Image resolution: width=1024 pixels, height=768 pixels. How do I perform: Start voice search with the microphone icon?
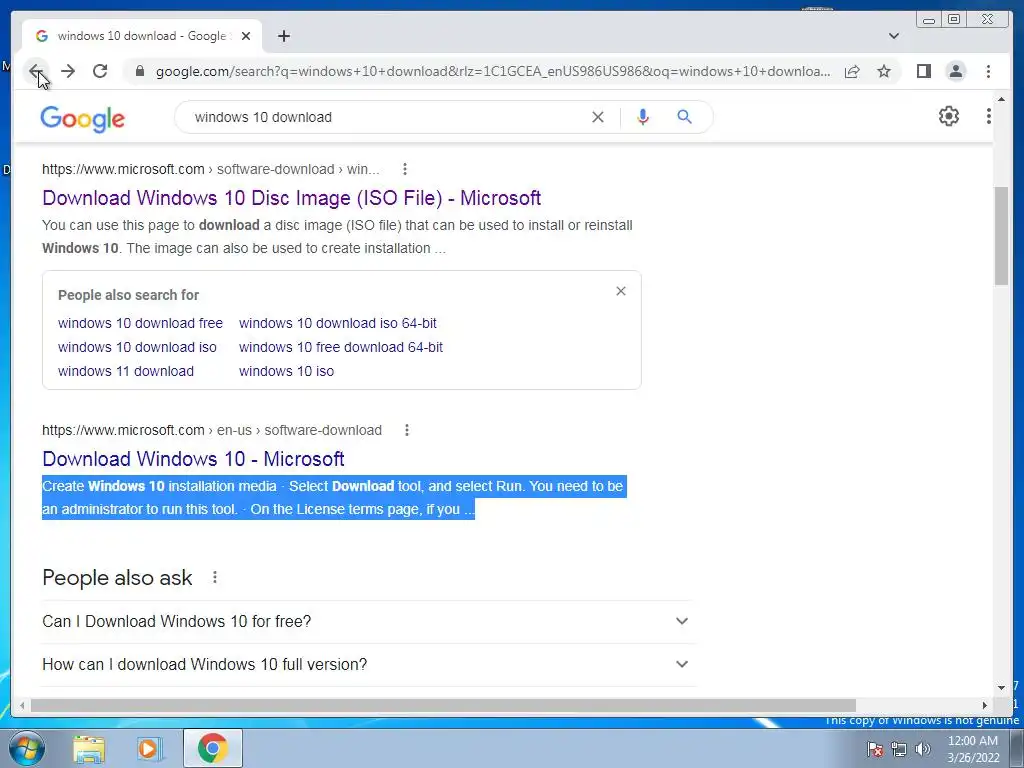click(x=643, y=117)
